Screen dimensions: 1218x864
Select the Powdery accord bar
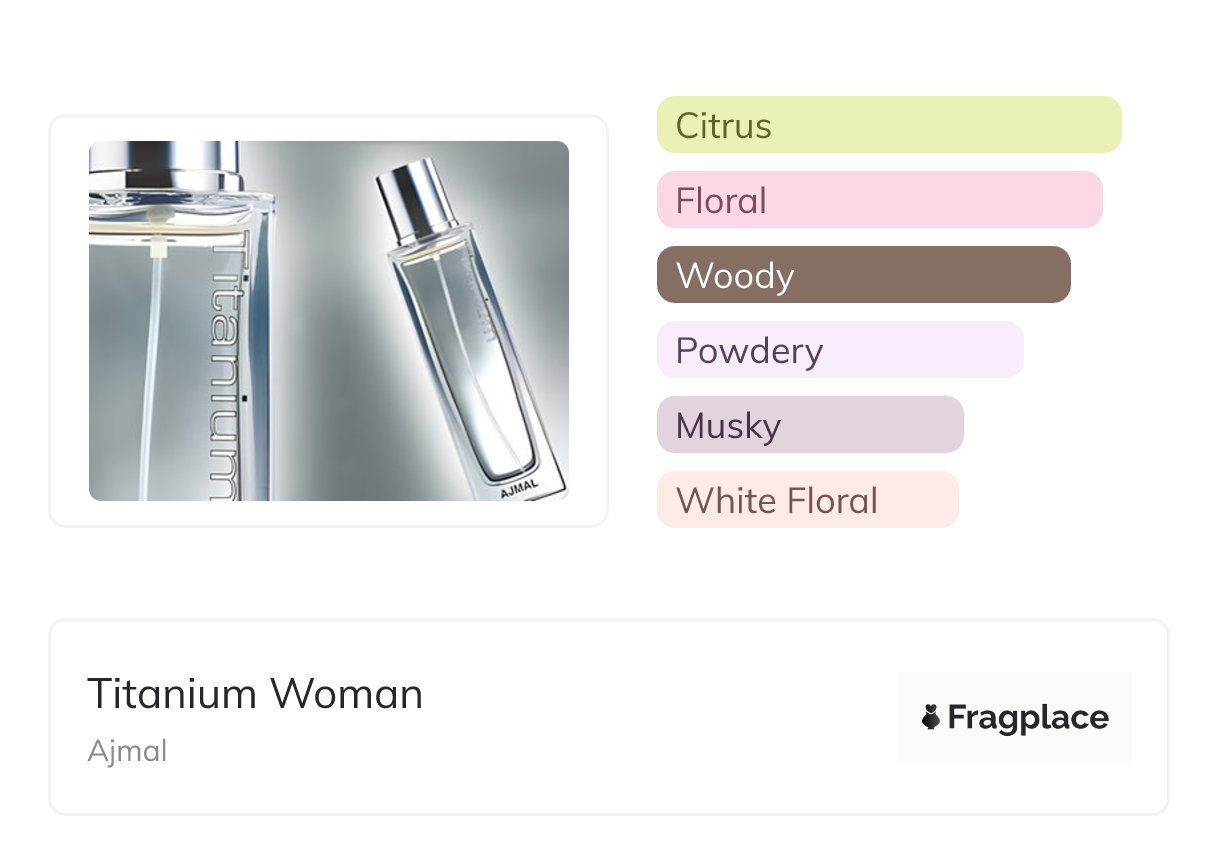coord(840,350)
